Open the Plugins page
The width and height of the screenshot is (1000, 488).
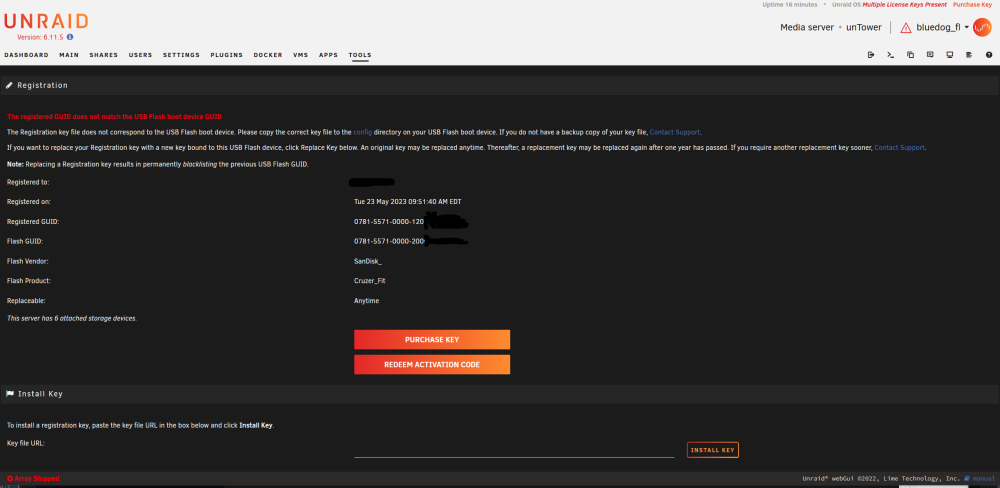point(226,55)
